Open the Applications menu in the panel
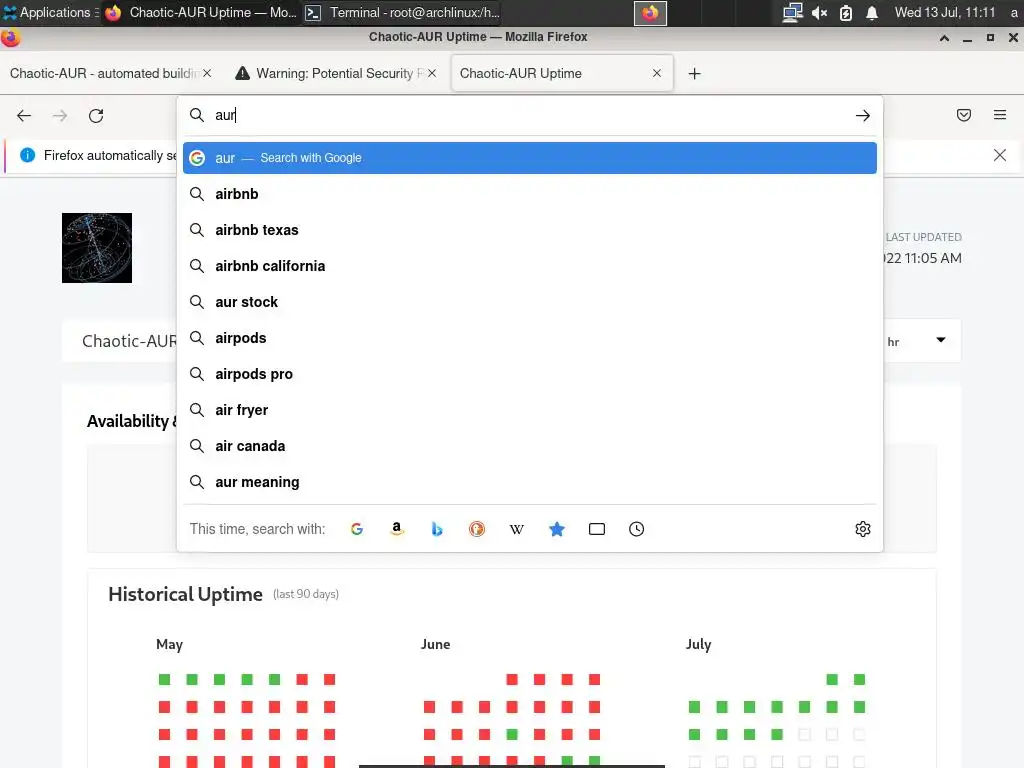 50,12
